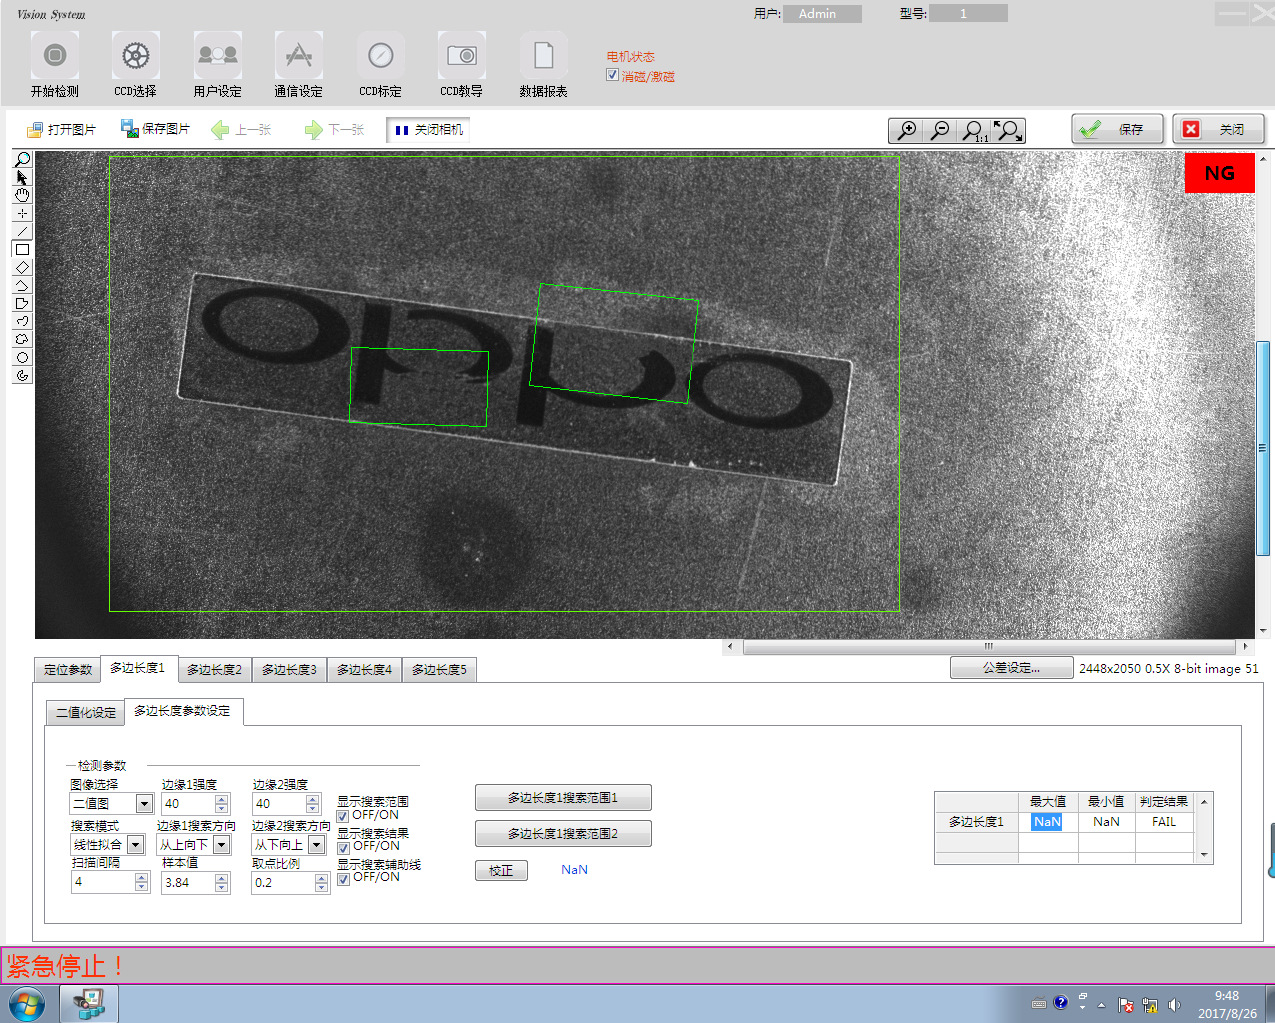
Task: Click the image viewer vertical scrollbar thumb
Action: coord(1263,447)
